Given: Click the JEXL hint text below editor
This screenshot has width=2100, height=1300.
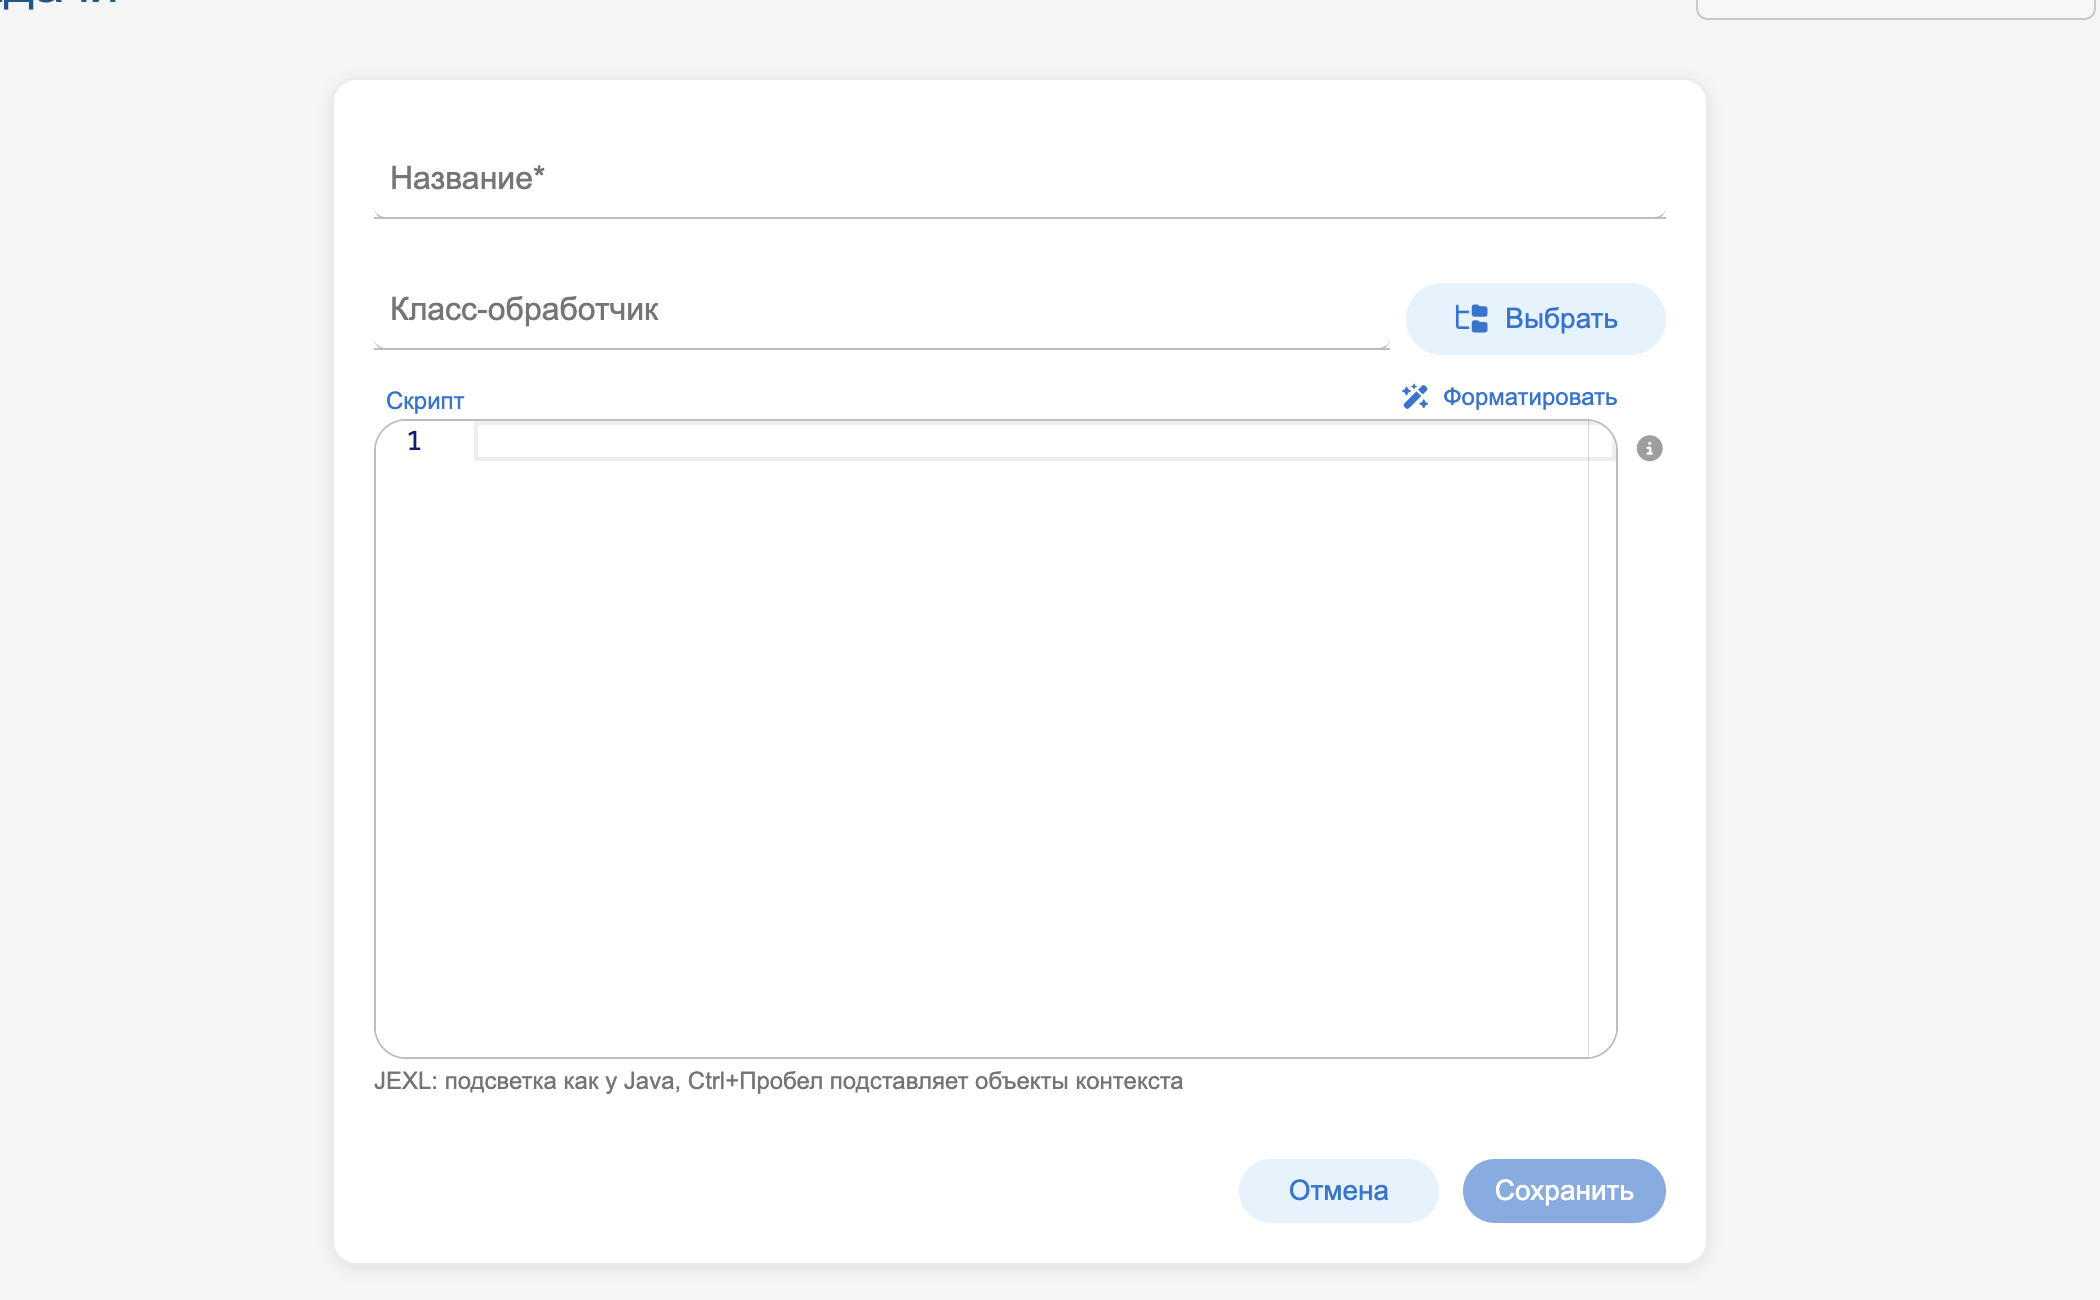Looking at the screenshot, I should click(x=778, y=1081).
